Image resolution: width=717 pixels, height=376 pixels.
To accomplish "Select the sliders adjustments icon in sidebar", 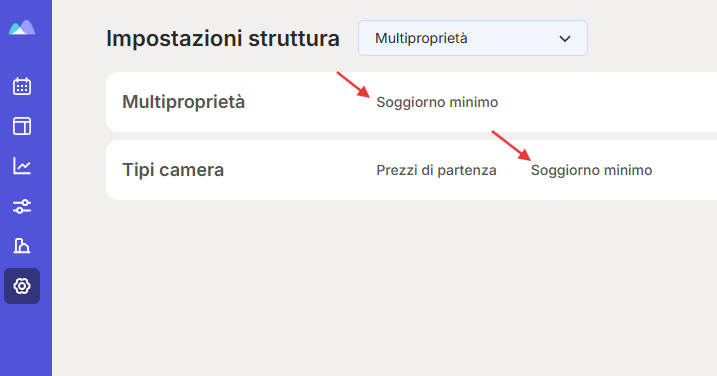I will [x=22, y=206].
